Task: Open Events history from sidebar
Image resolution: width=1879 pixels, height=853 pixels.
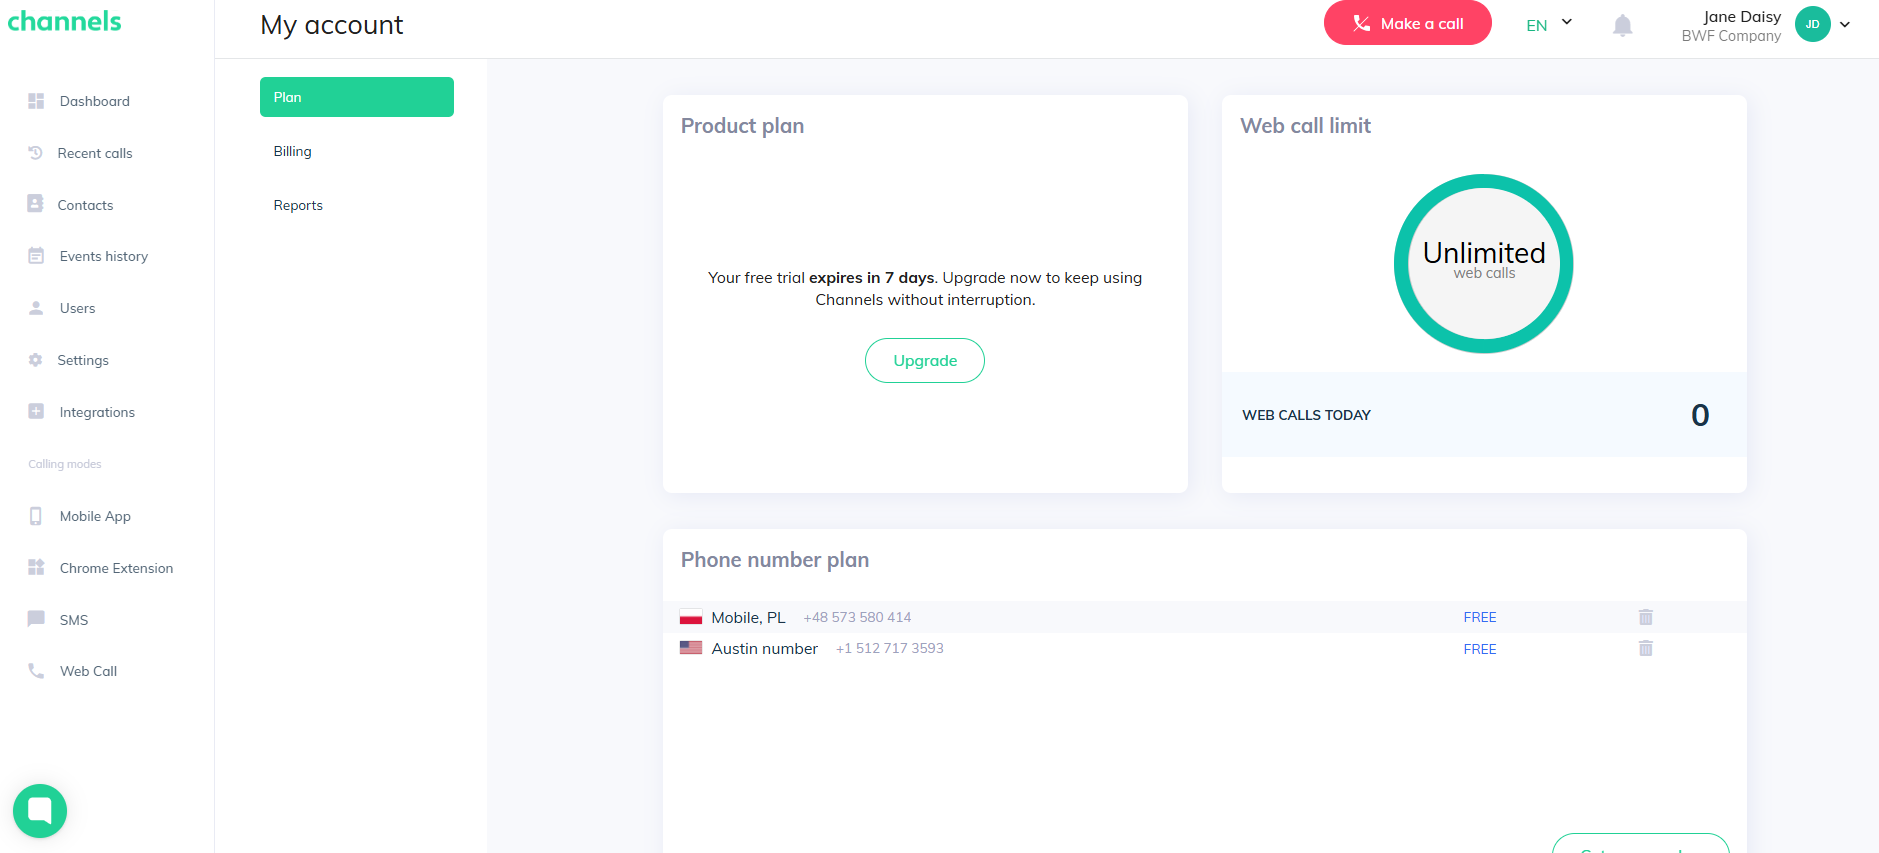Action: click(103, 256)
